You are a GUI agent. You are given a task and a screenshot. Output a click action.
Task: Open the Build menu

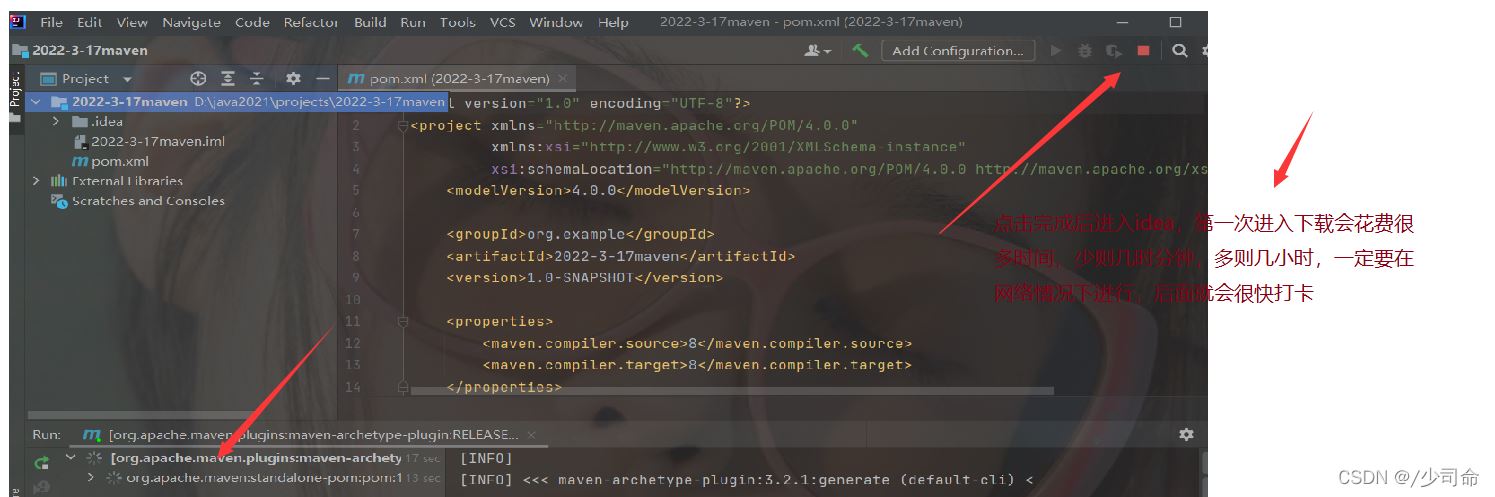tap(370, 22)
